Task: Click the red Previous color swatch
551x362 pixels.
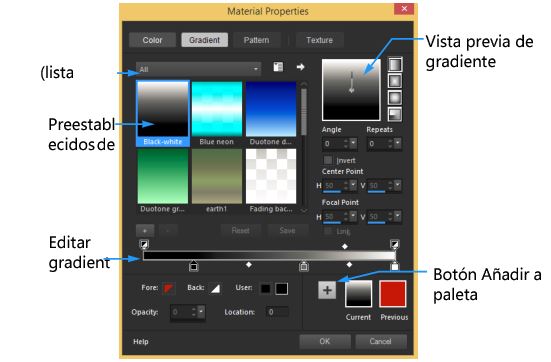Action: [x=393, y=294]
